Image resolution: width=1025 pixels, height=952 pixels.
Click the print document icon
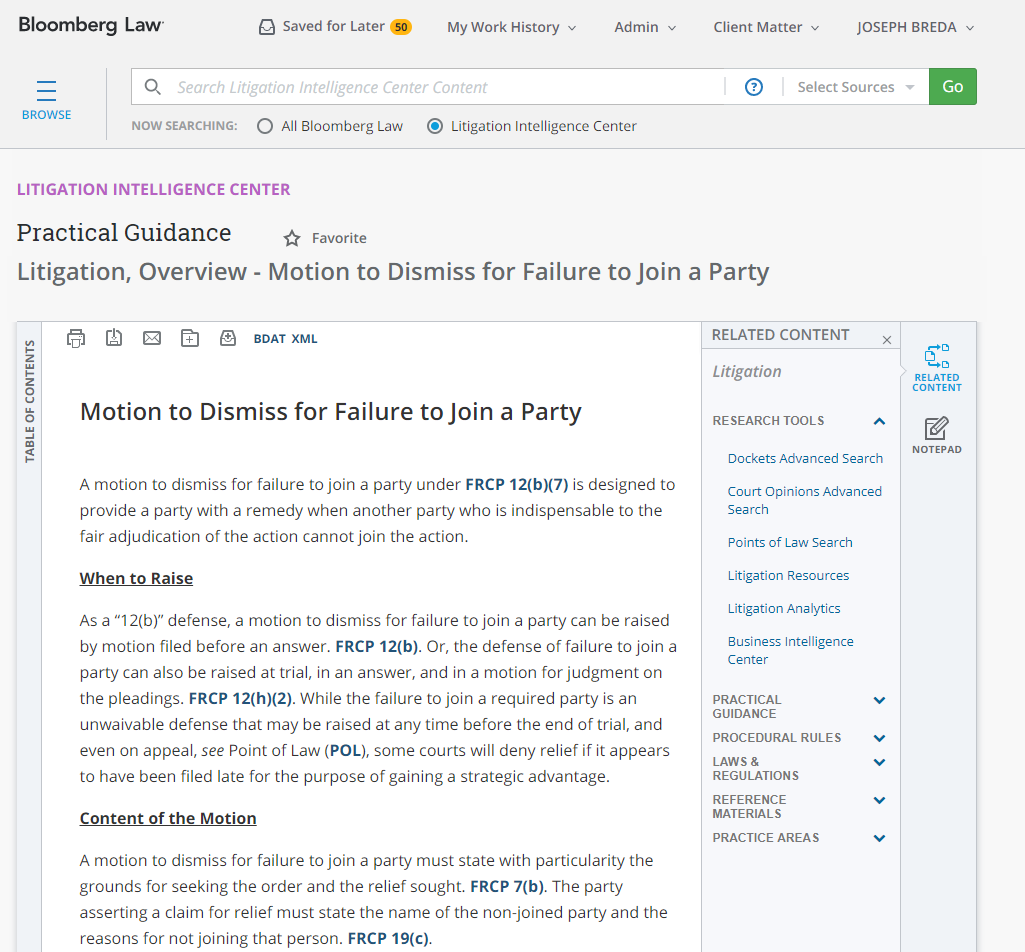click(76, 338)
